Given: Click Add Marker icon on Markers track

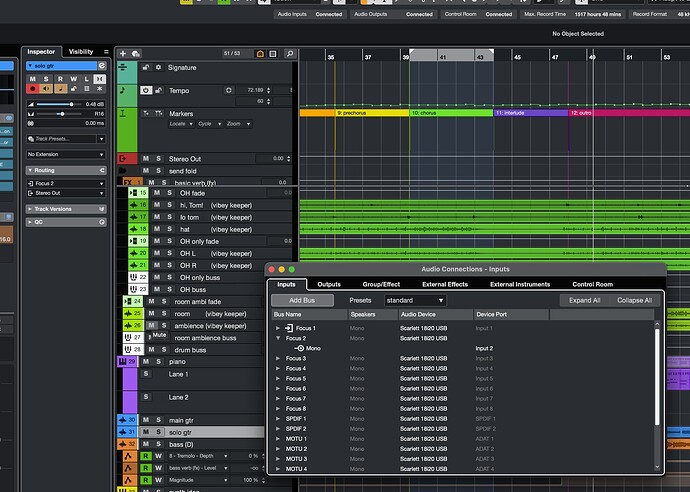Looking at the screenshot, I should [146, 114].
